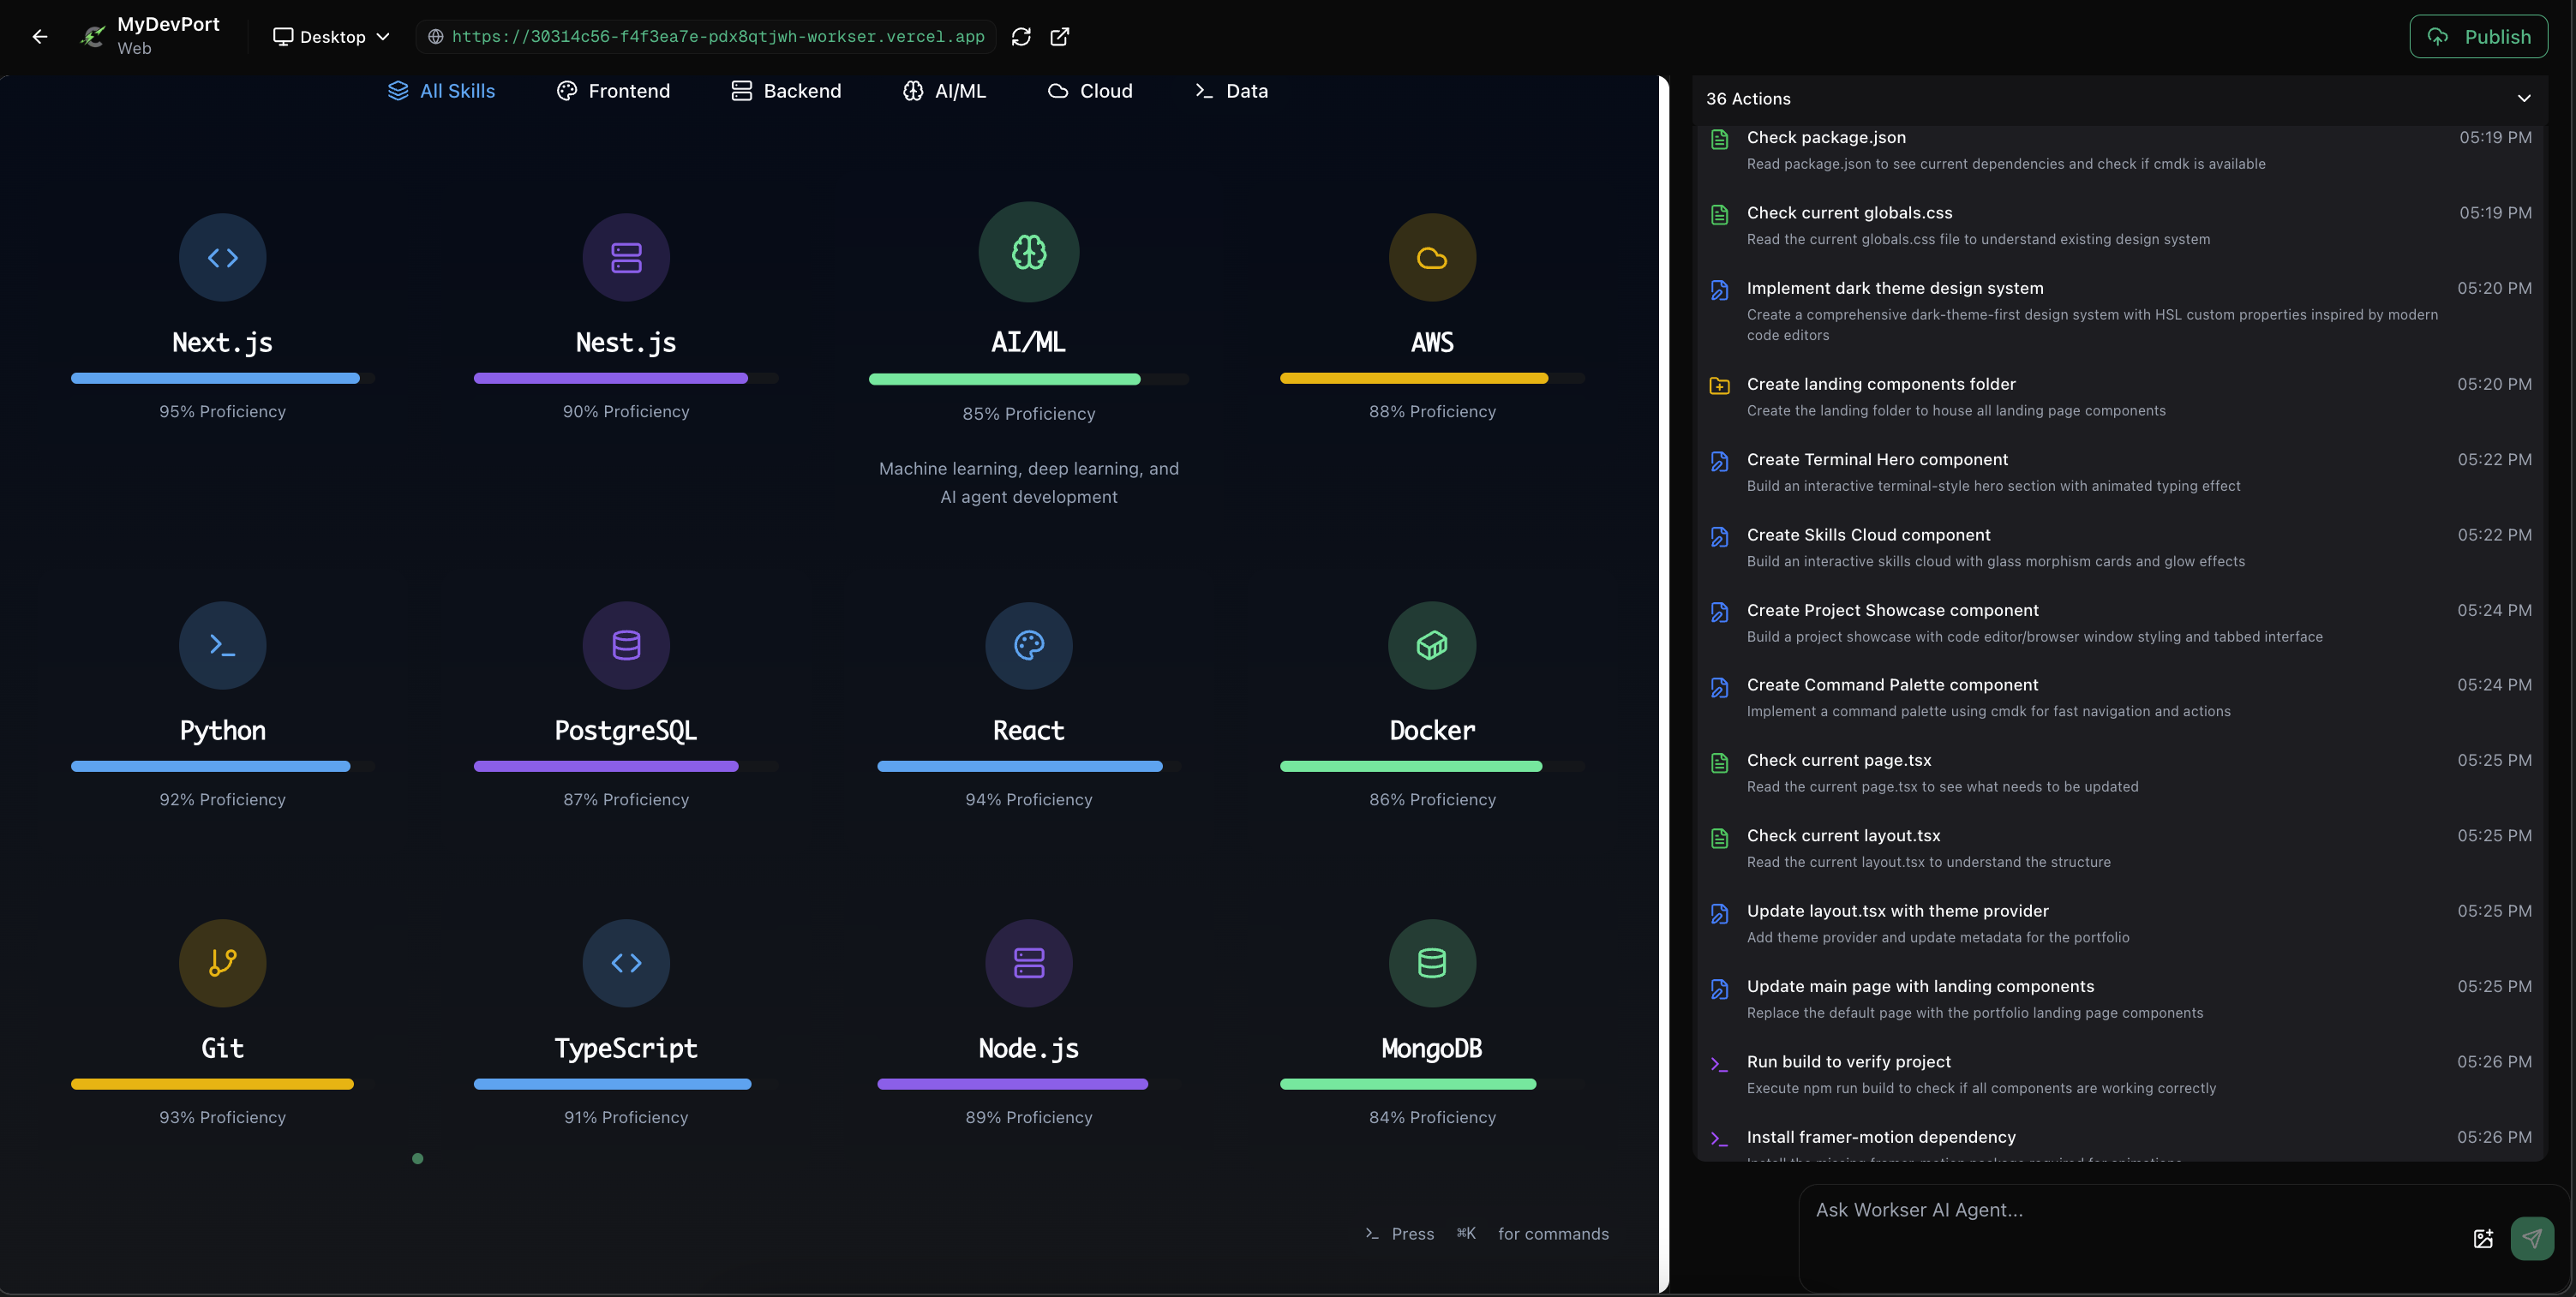The width and height of the screenshot is (2576, 1297).
Task: Switch to the Backend skills tab
Action: [x=786, y=91]
